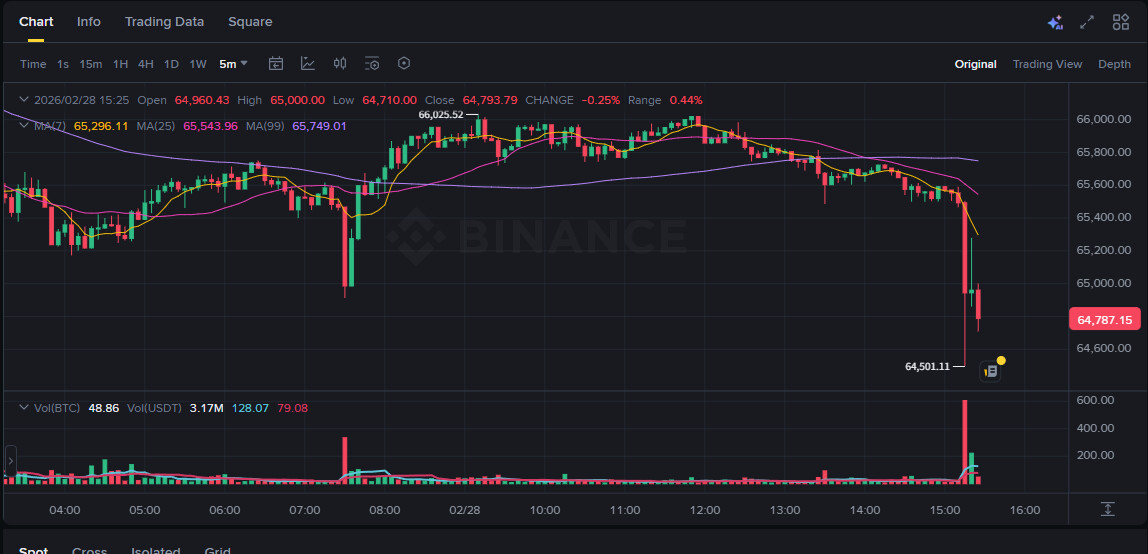Open the Trading Data tab
Screen dimensions: 1148x554
[x=164, y=22]
